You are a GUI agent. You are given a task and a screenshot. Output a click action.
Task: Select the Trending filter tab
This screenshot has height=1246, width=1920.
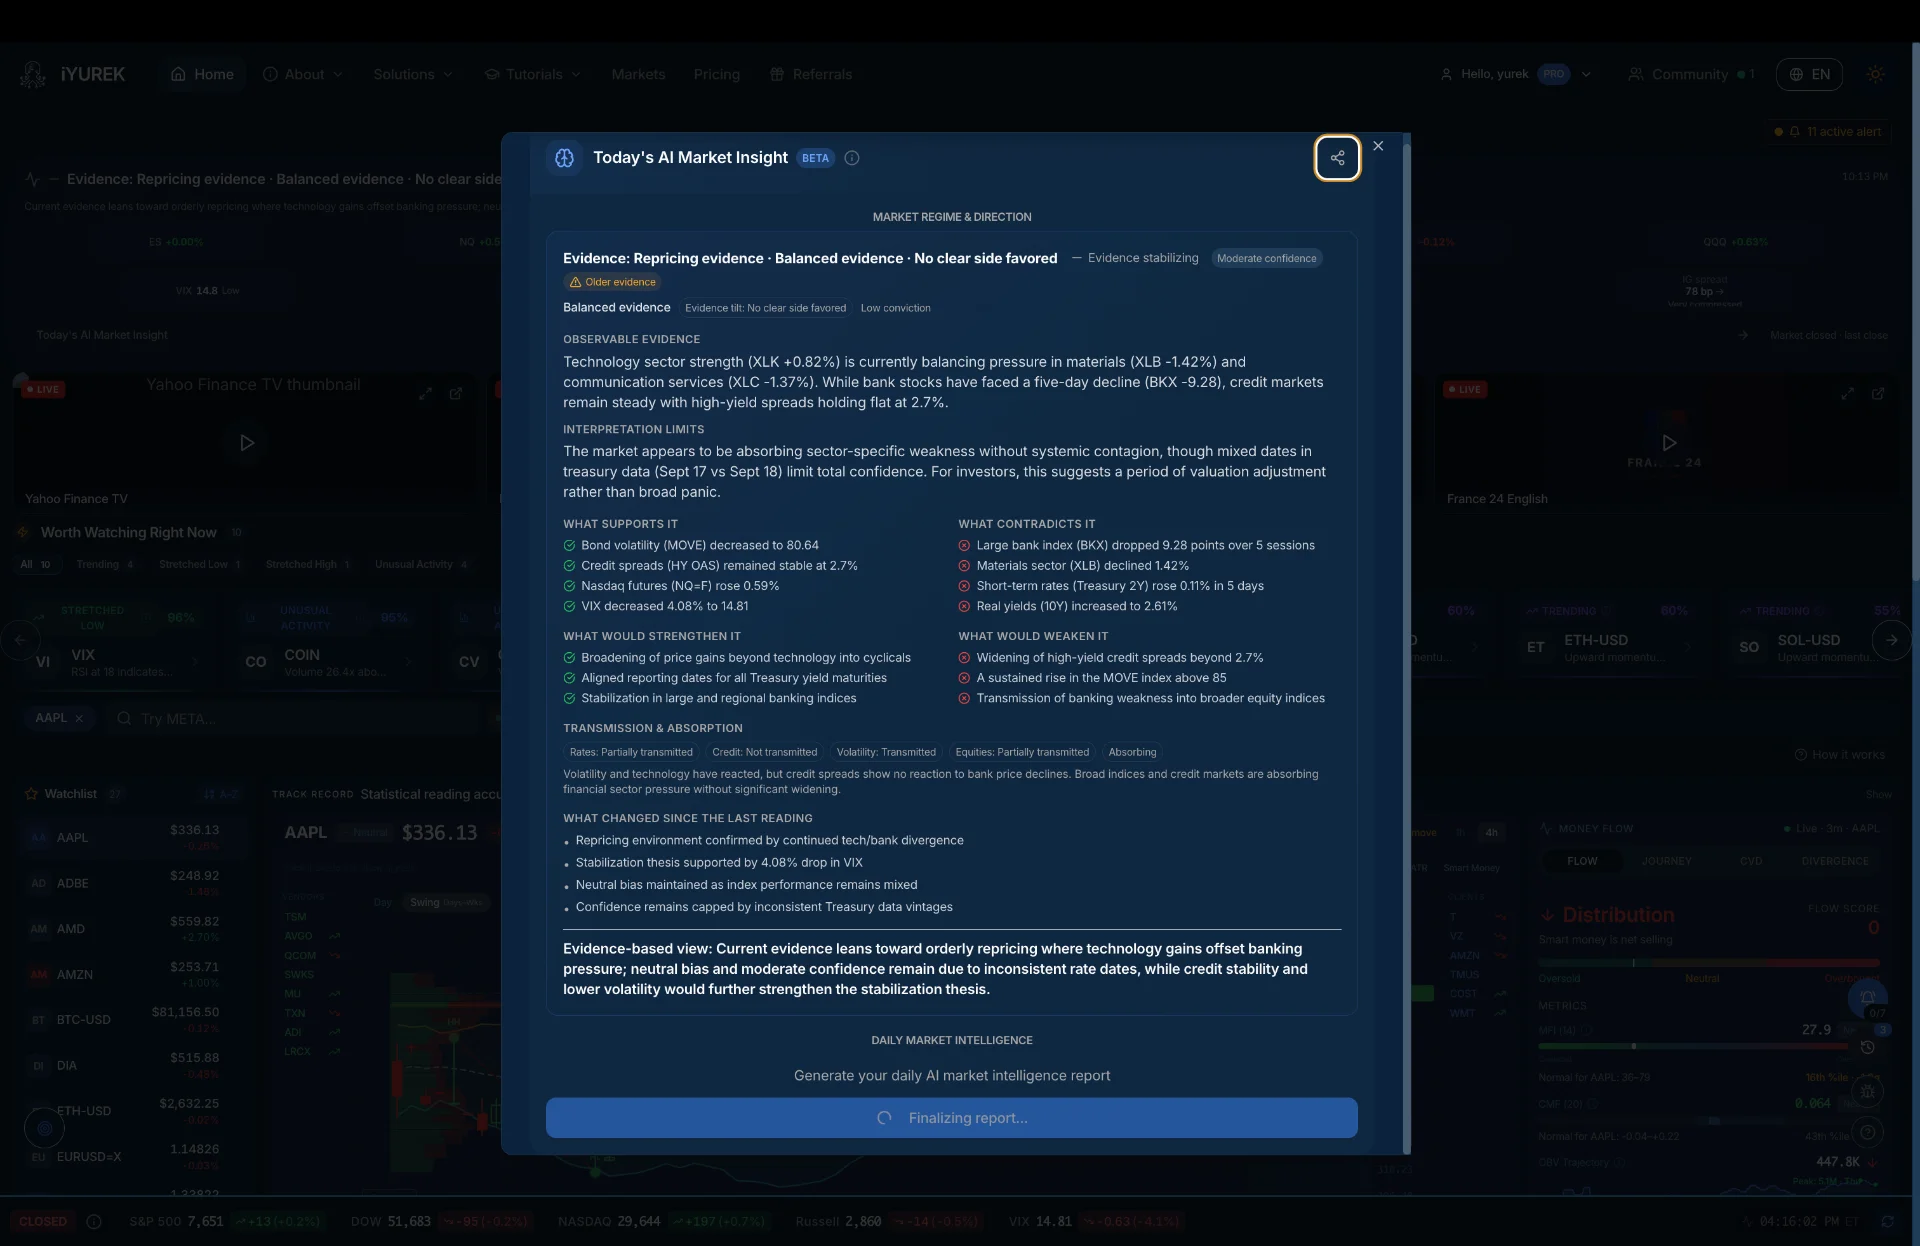(x=105, y=565)
